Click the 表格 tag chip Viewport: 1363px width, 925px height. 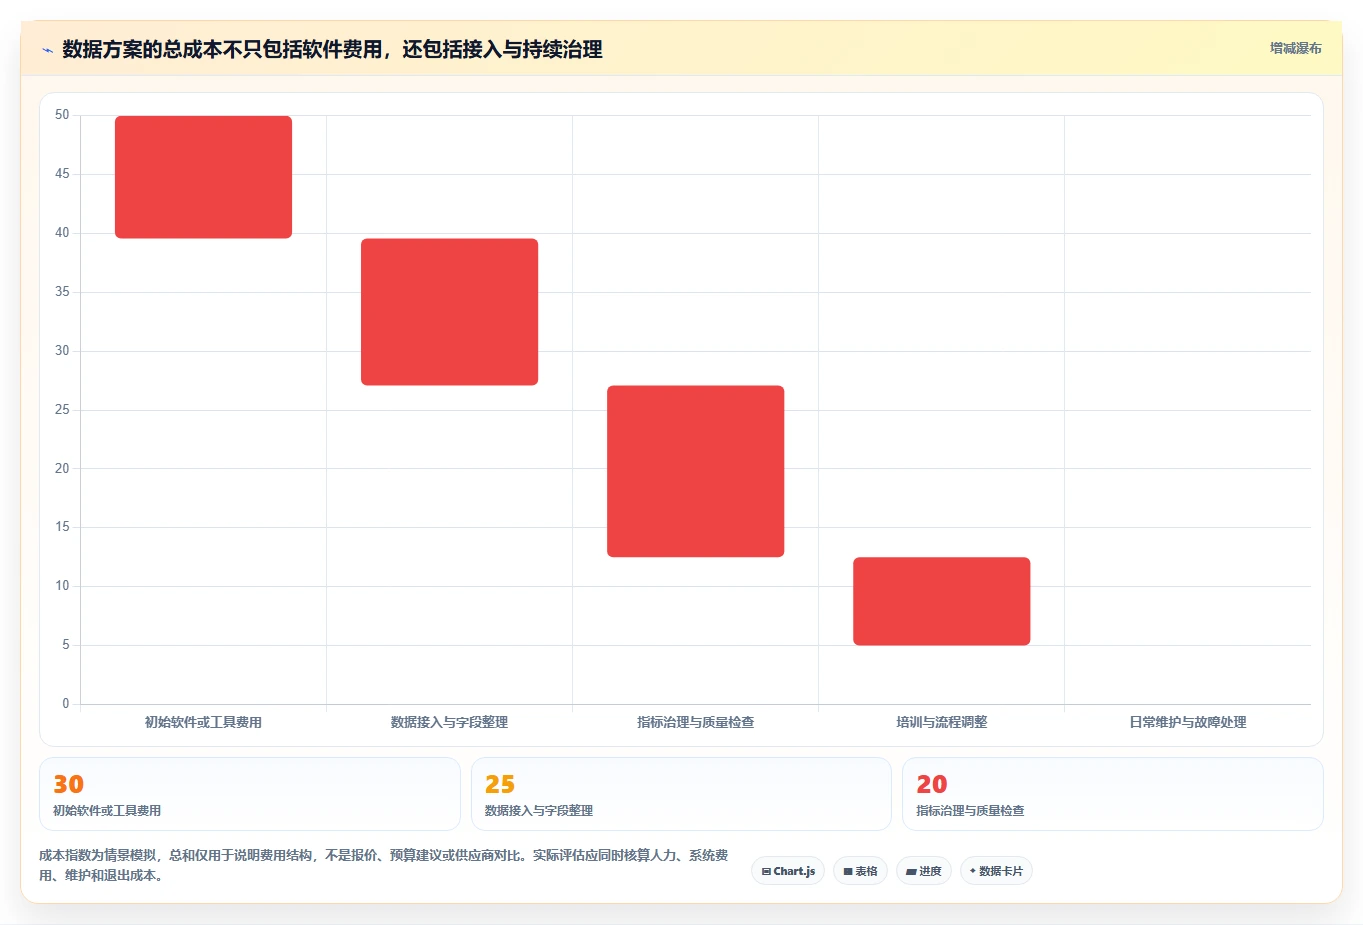[860, 871]
